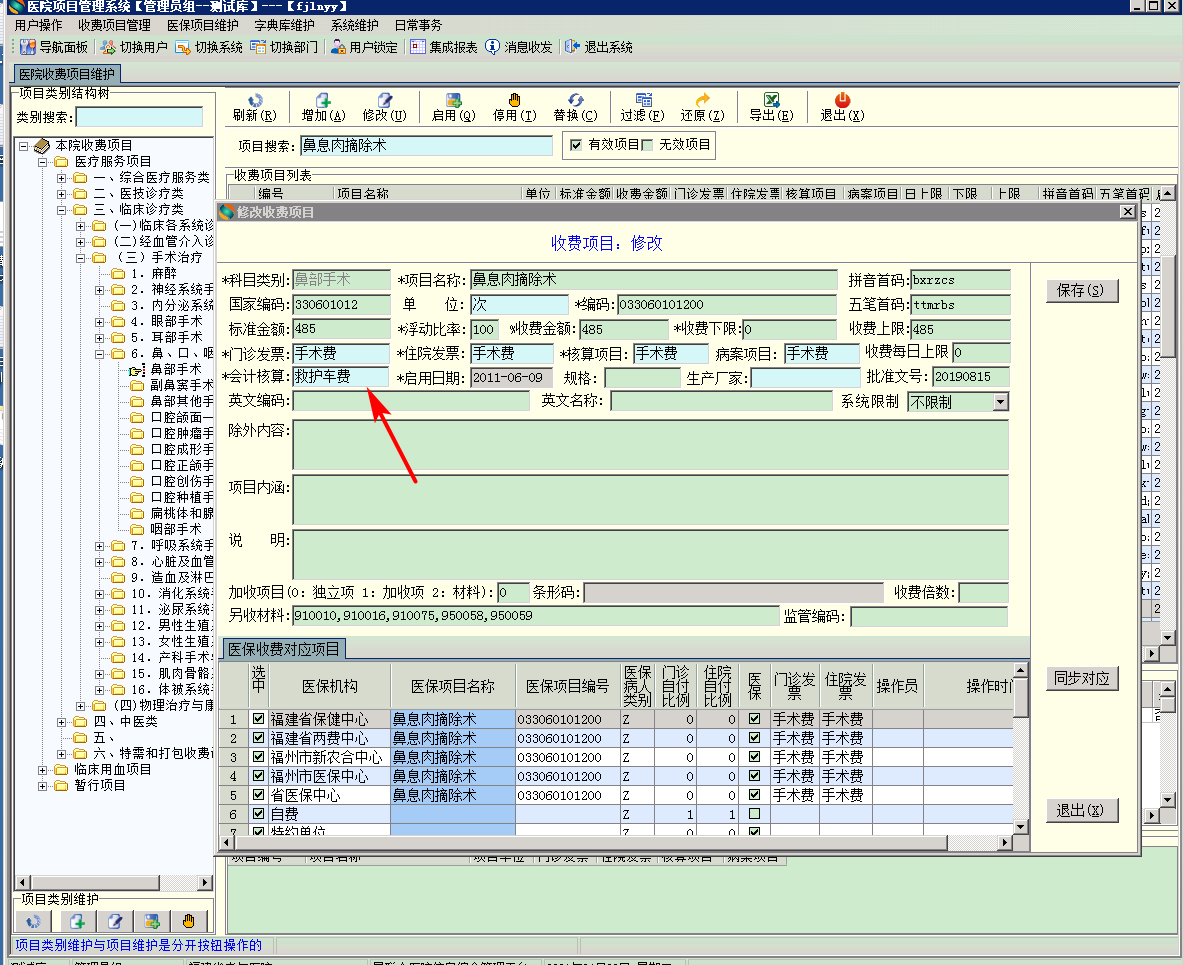The width and height of the screenshot is (1184, 965).
Task: Toggle 医保 checkbox for 福州市医保中心 row
Action: point(754,775)
